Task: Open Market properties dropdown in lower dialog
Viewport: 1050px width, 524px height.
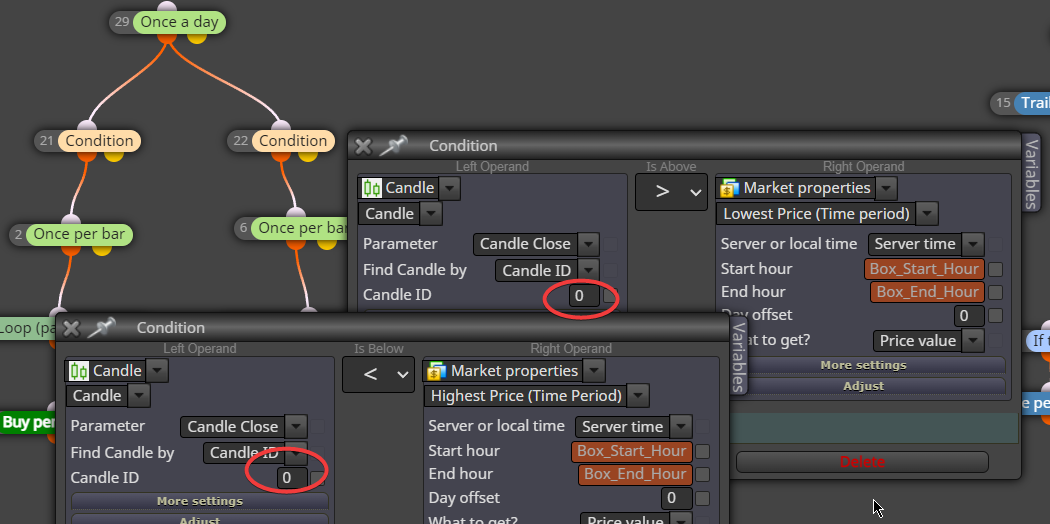Action: [594, 371]
